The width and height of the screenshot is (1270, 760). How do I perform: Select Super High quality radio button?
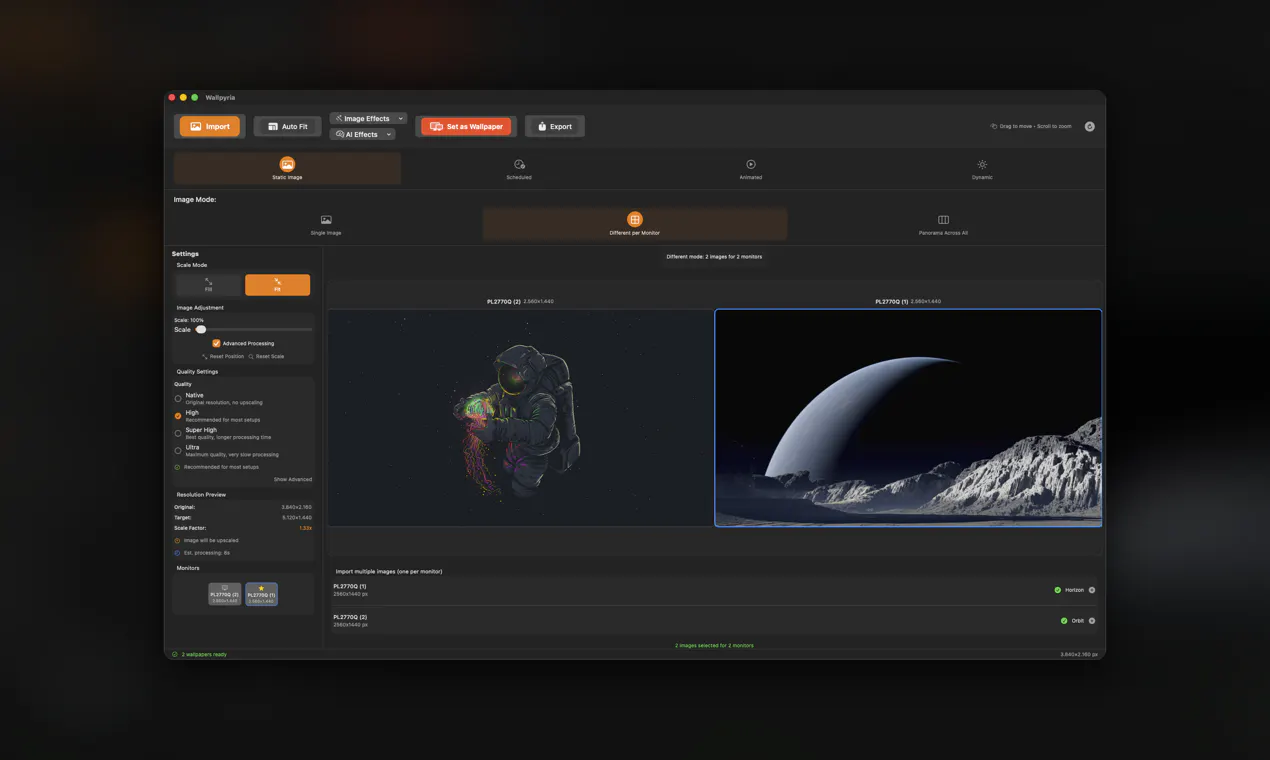pos(178,433)
